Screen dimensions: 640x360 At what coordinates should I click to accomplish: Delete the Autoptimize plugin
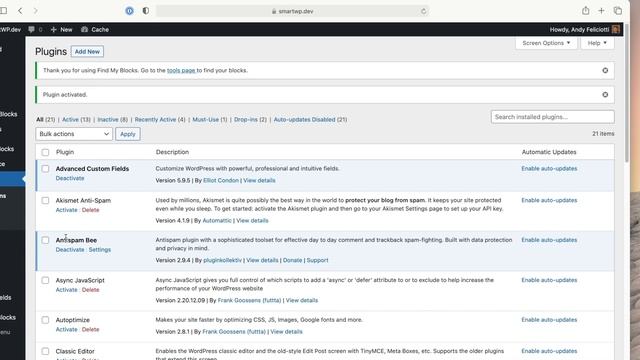91,329
